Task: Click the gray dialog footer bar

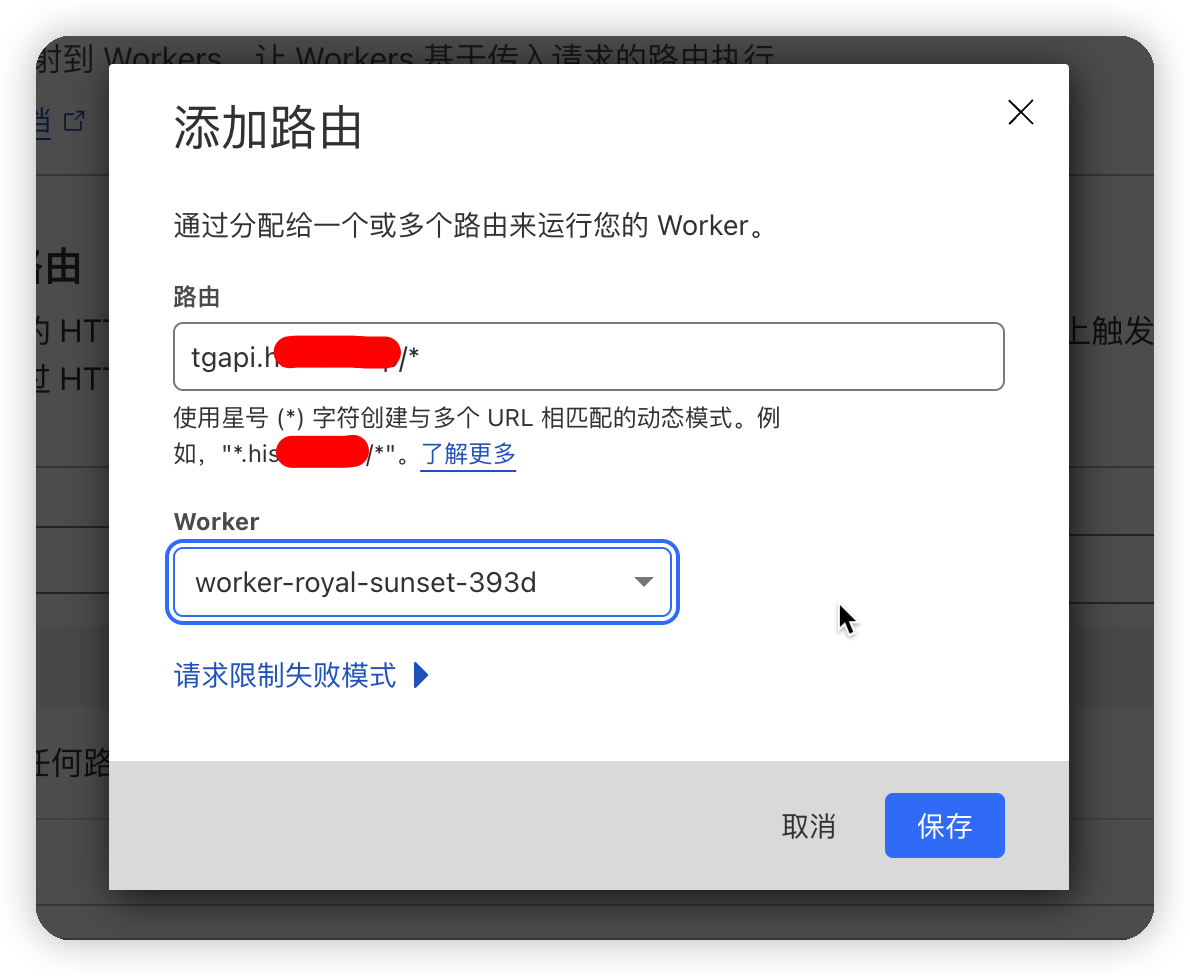Action: pos(589,826)
